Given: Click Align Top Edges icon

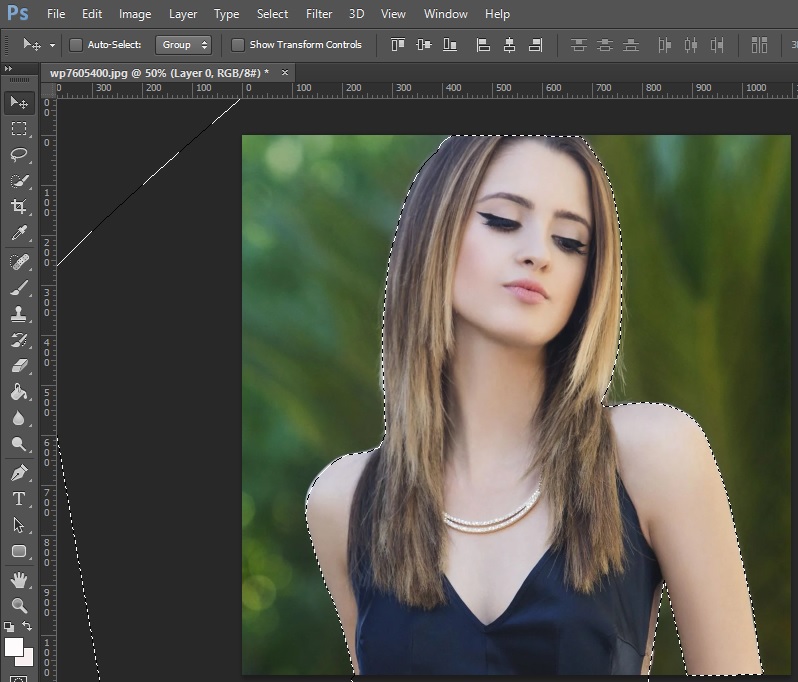Looking at the screenshot, I should [x=397, y=45].
